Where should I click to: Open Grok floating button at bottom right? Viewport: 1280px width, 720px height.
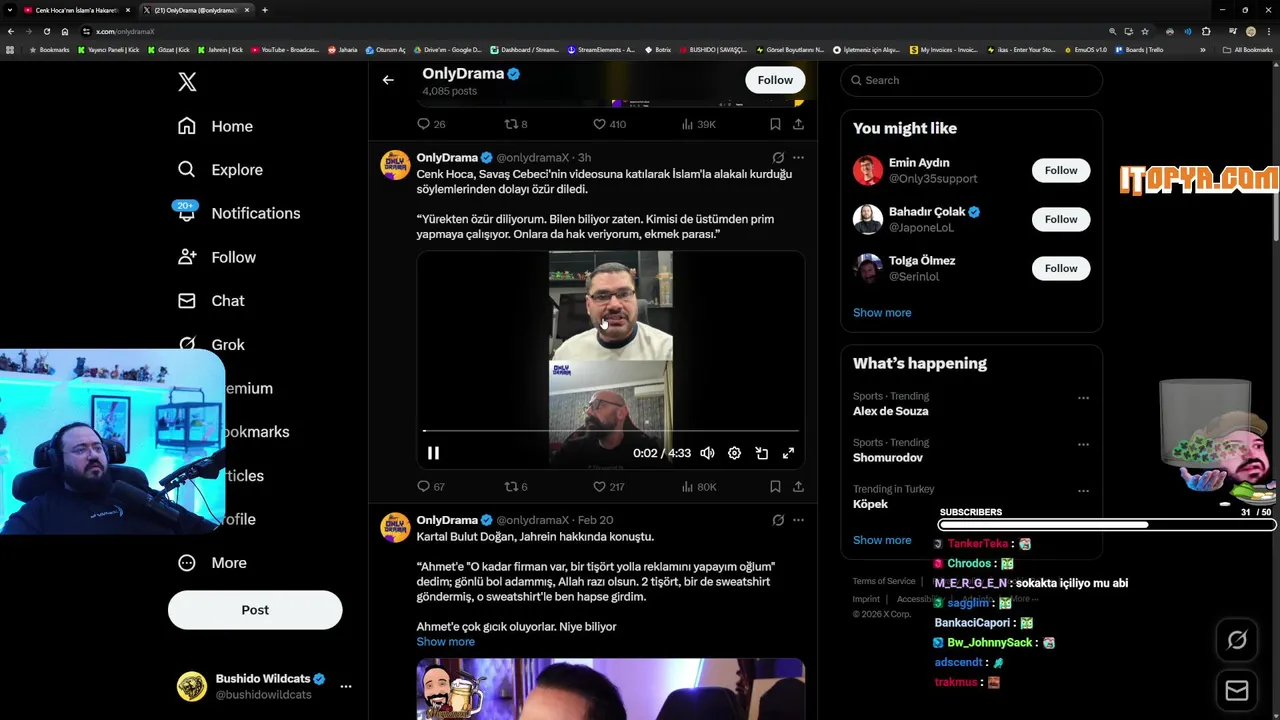pyautogui.click(x=1237, y=641)
